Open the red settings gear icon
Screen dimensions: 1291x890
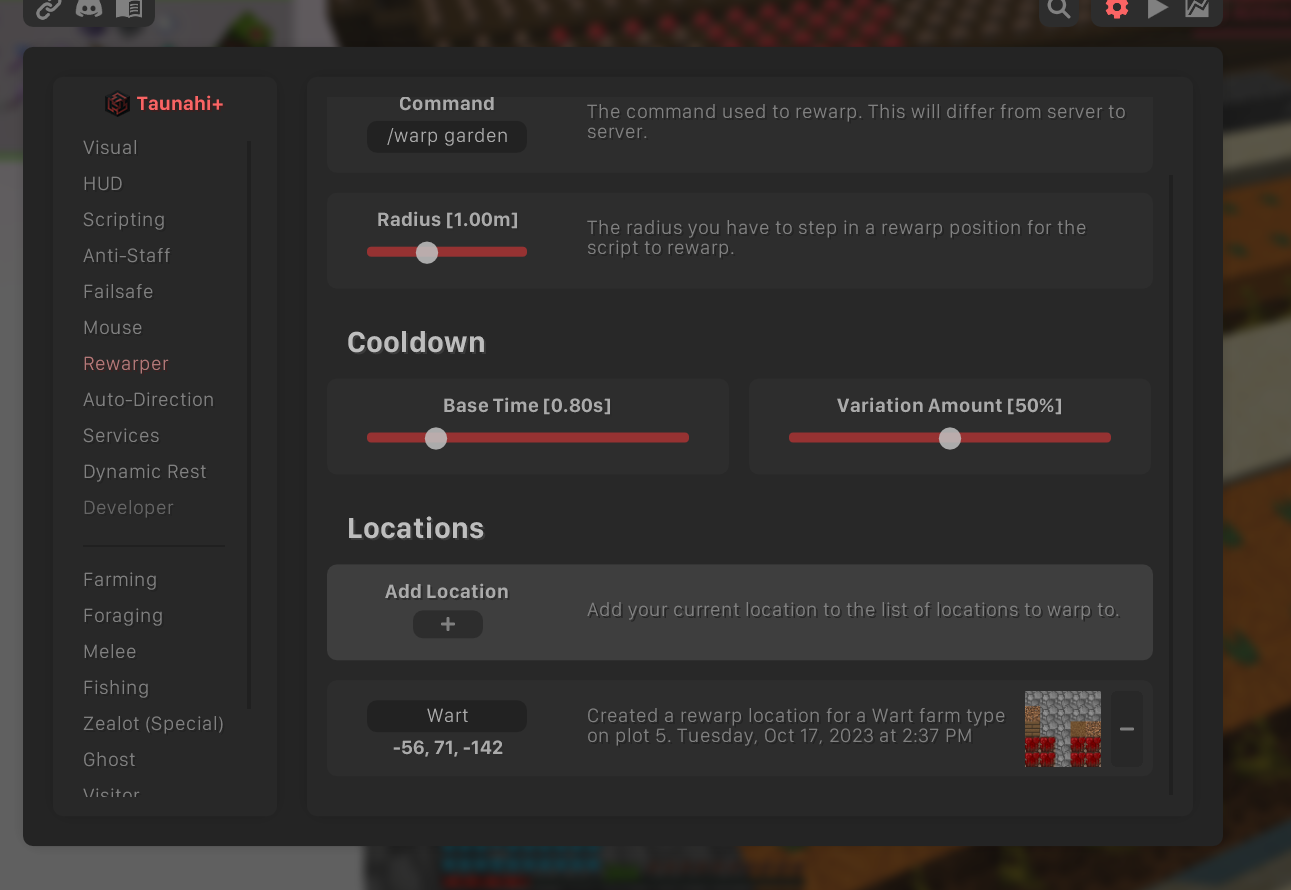click(x=1117, y=9)
